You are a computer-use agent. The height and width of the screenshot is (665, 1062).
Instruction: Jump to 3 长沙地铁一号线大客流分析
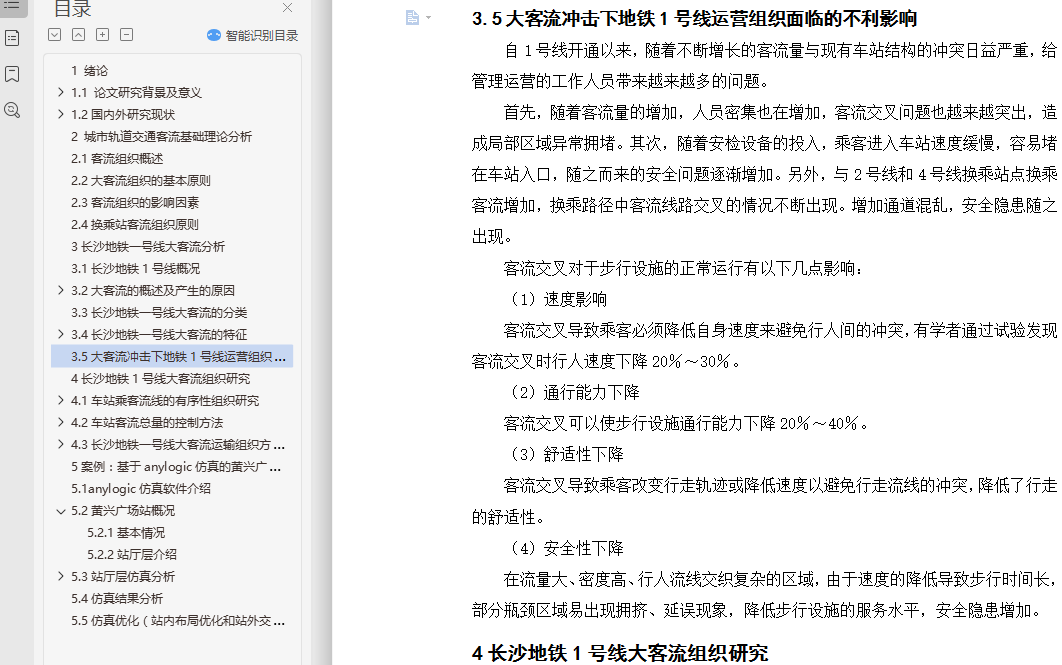coord(148,246)
